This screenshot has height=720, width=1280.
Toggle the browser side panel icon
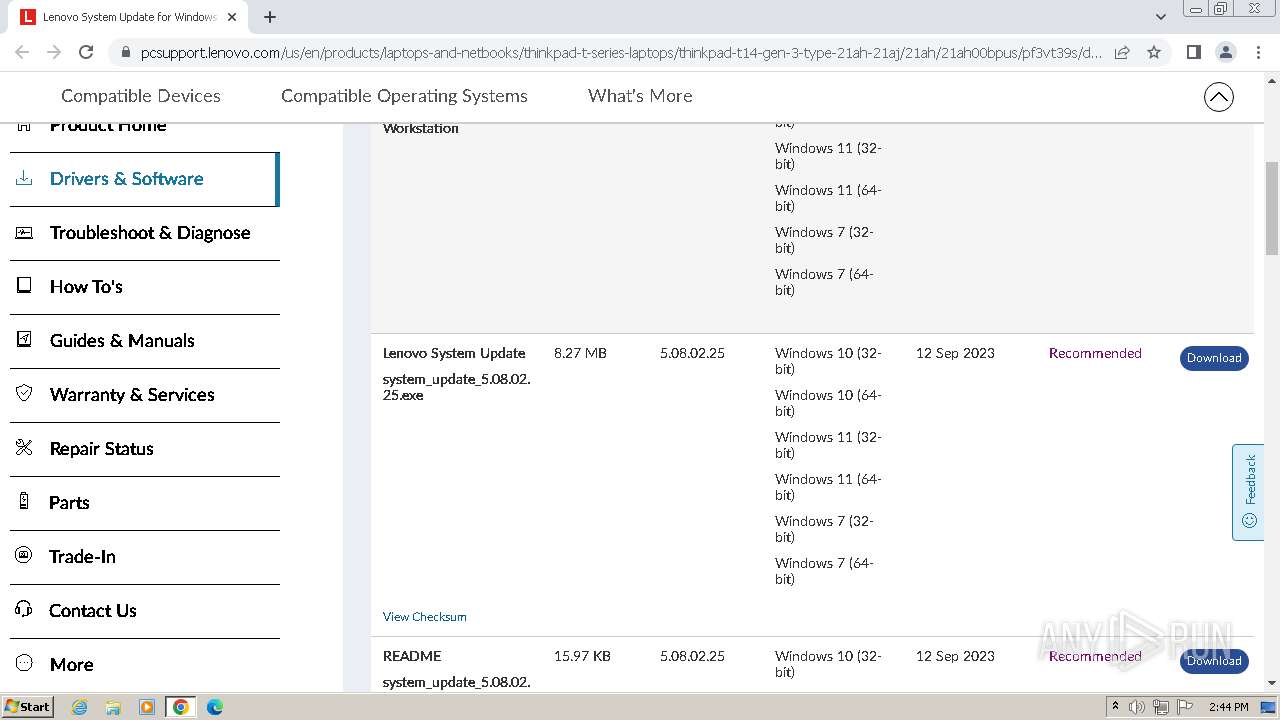click(1193, 52)
